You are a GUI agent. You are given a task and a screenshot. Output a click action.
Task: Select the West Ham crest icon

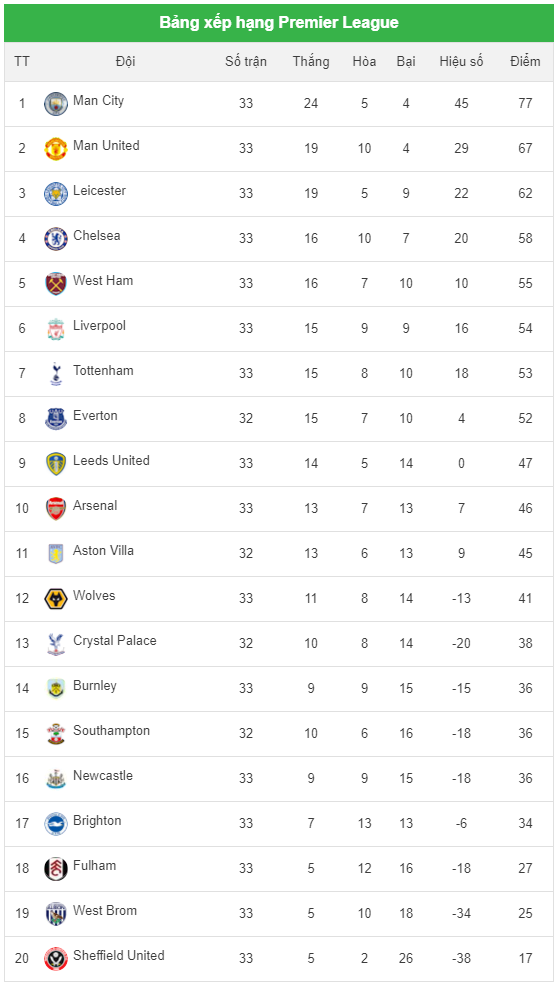click(55, 284)
